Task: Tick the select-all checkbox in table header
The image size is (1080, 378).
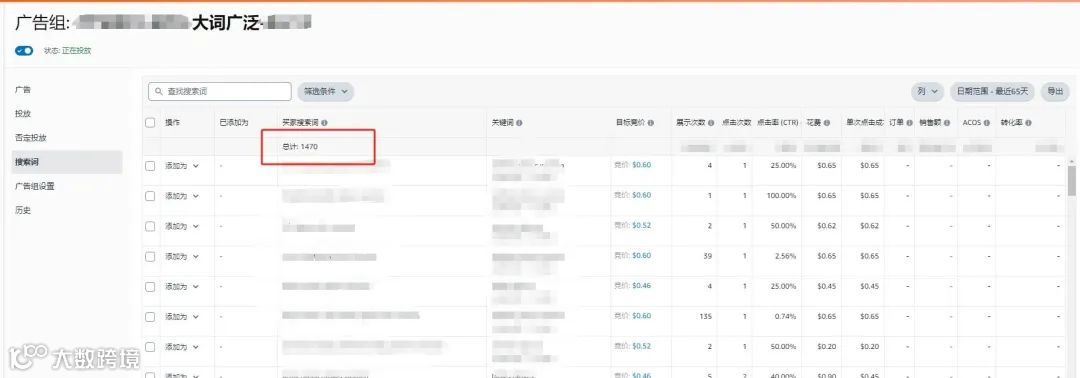Action: [x=150, y=123]
